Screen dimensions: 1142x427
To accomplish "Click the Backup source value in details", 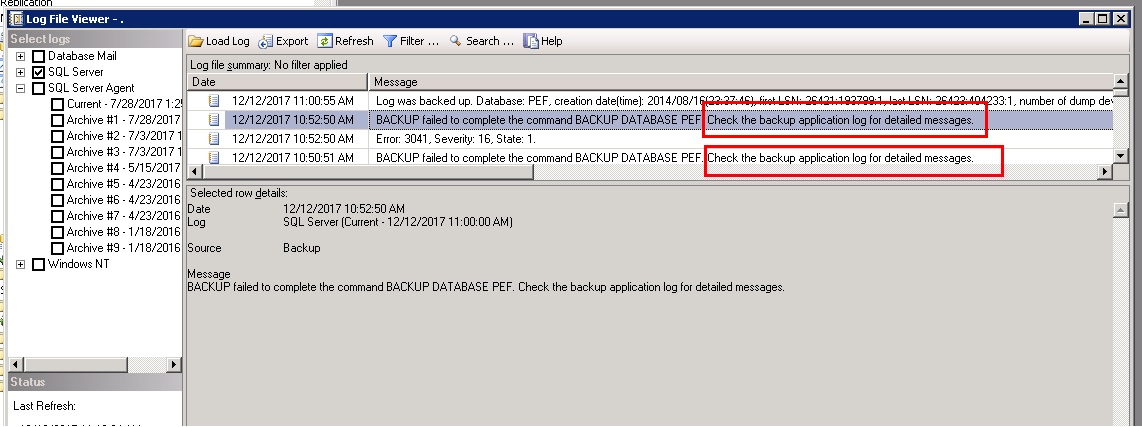I will [302, 248].
